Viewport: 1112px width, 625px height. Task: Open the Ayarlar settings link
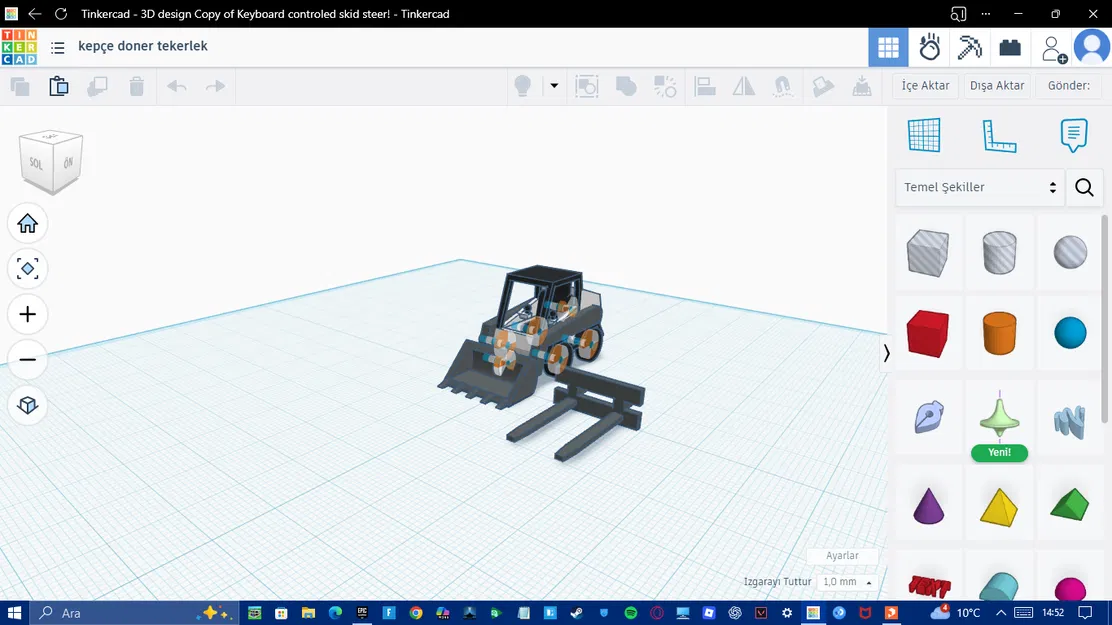[x=842, y=555]
